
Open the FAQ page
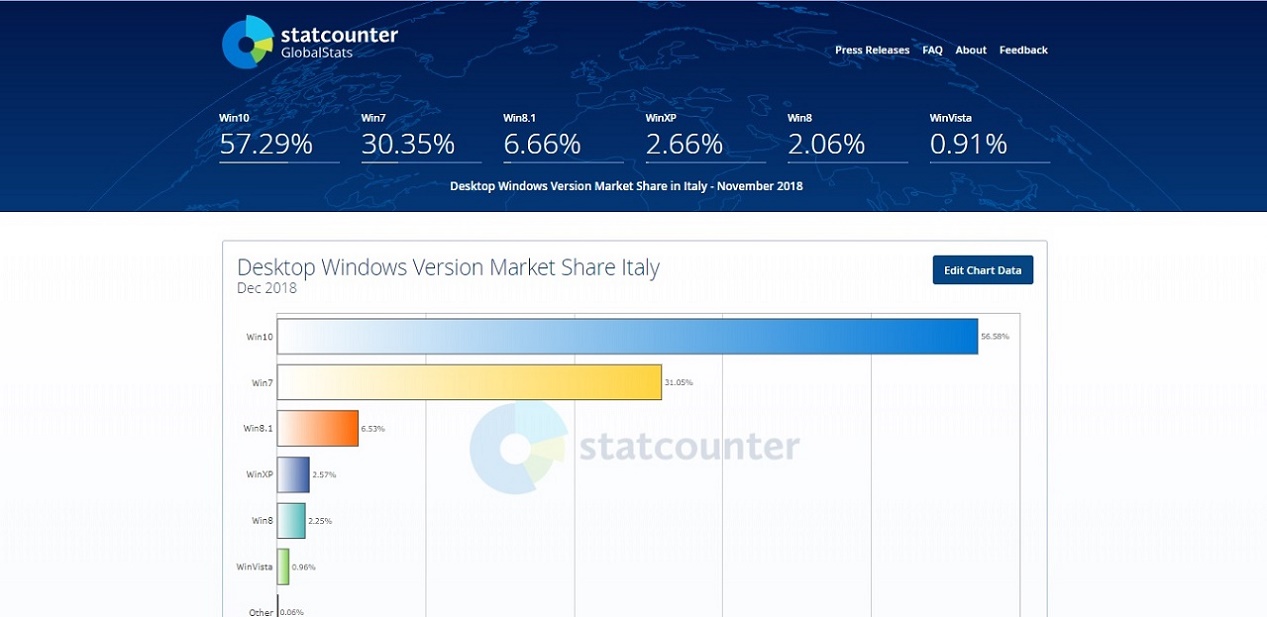pyautogui.click(x=932, y=50)
